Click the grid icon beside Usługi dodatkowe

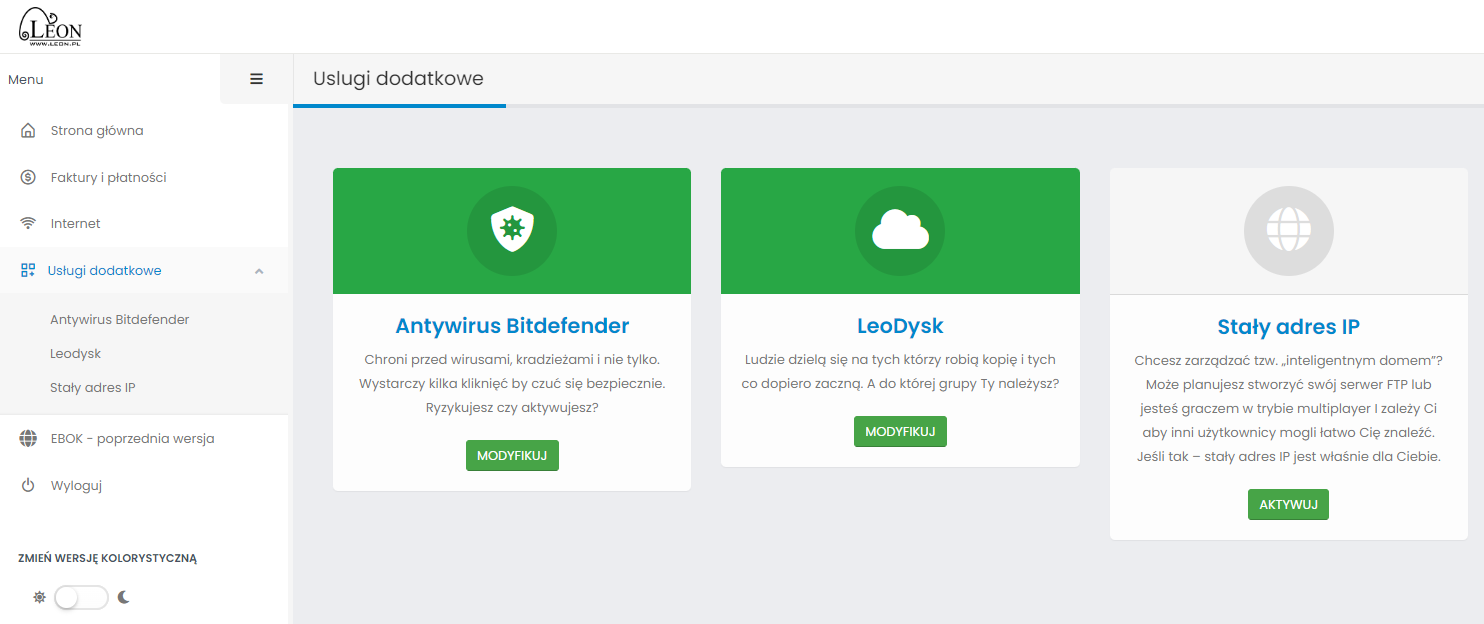tap(28, 270)
